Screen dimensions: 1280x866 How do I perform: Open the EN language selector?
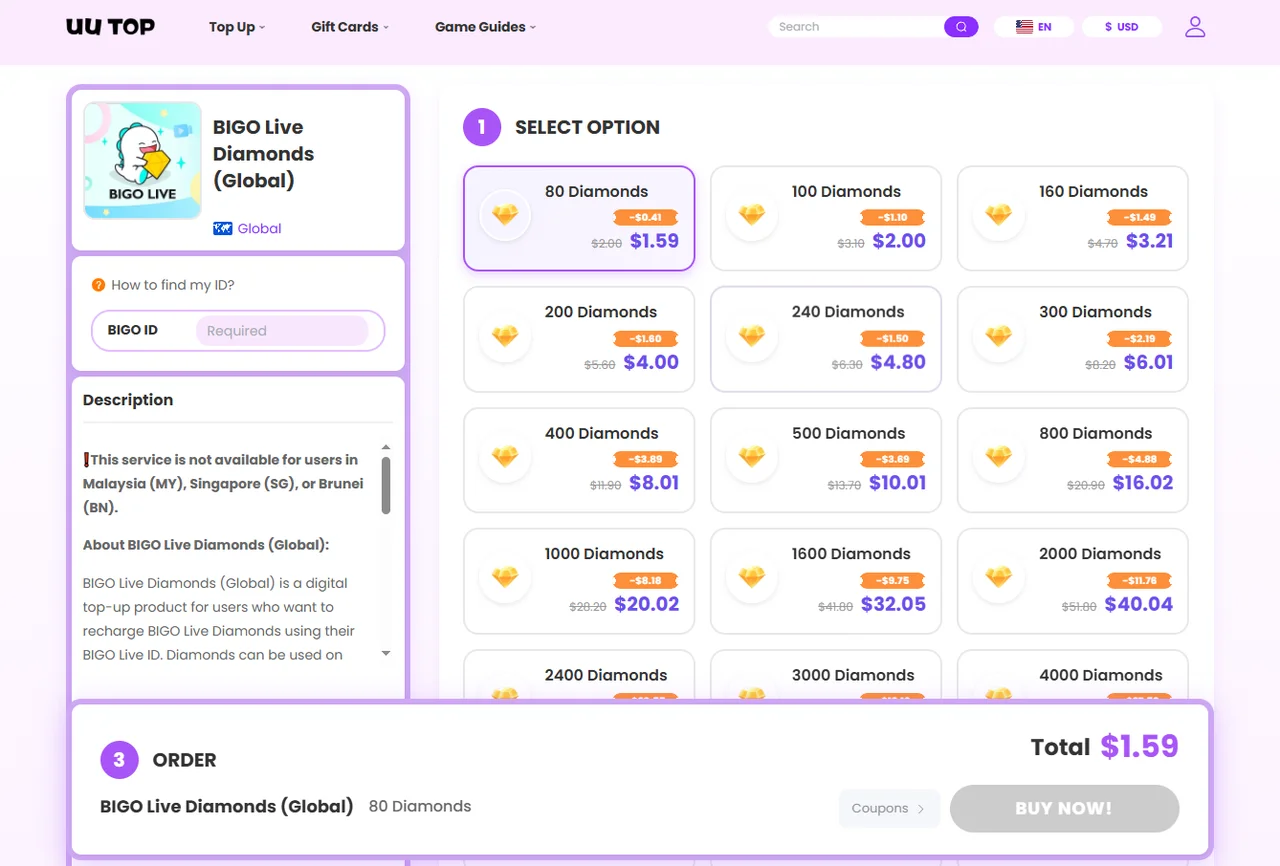pos(1034,27)
